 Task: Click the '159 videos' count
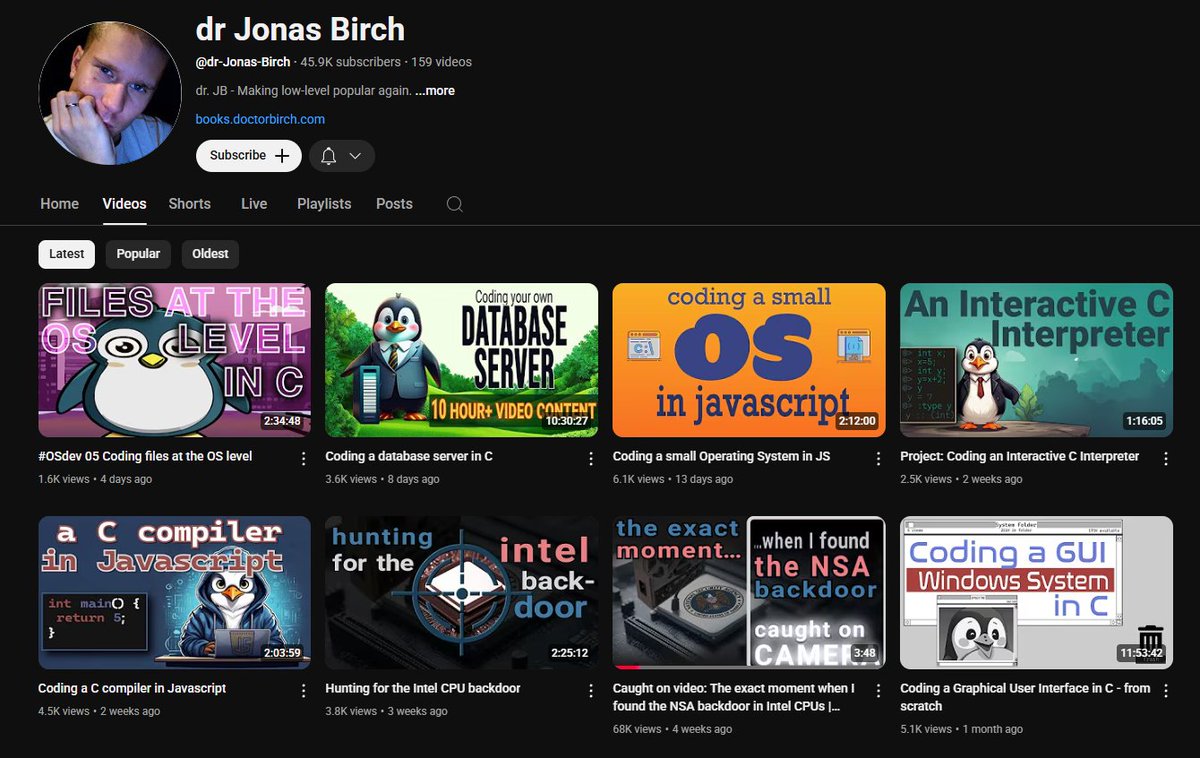click(x=442, y=62)
